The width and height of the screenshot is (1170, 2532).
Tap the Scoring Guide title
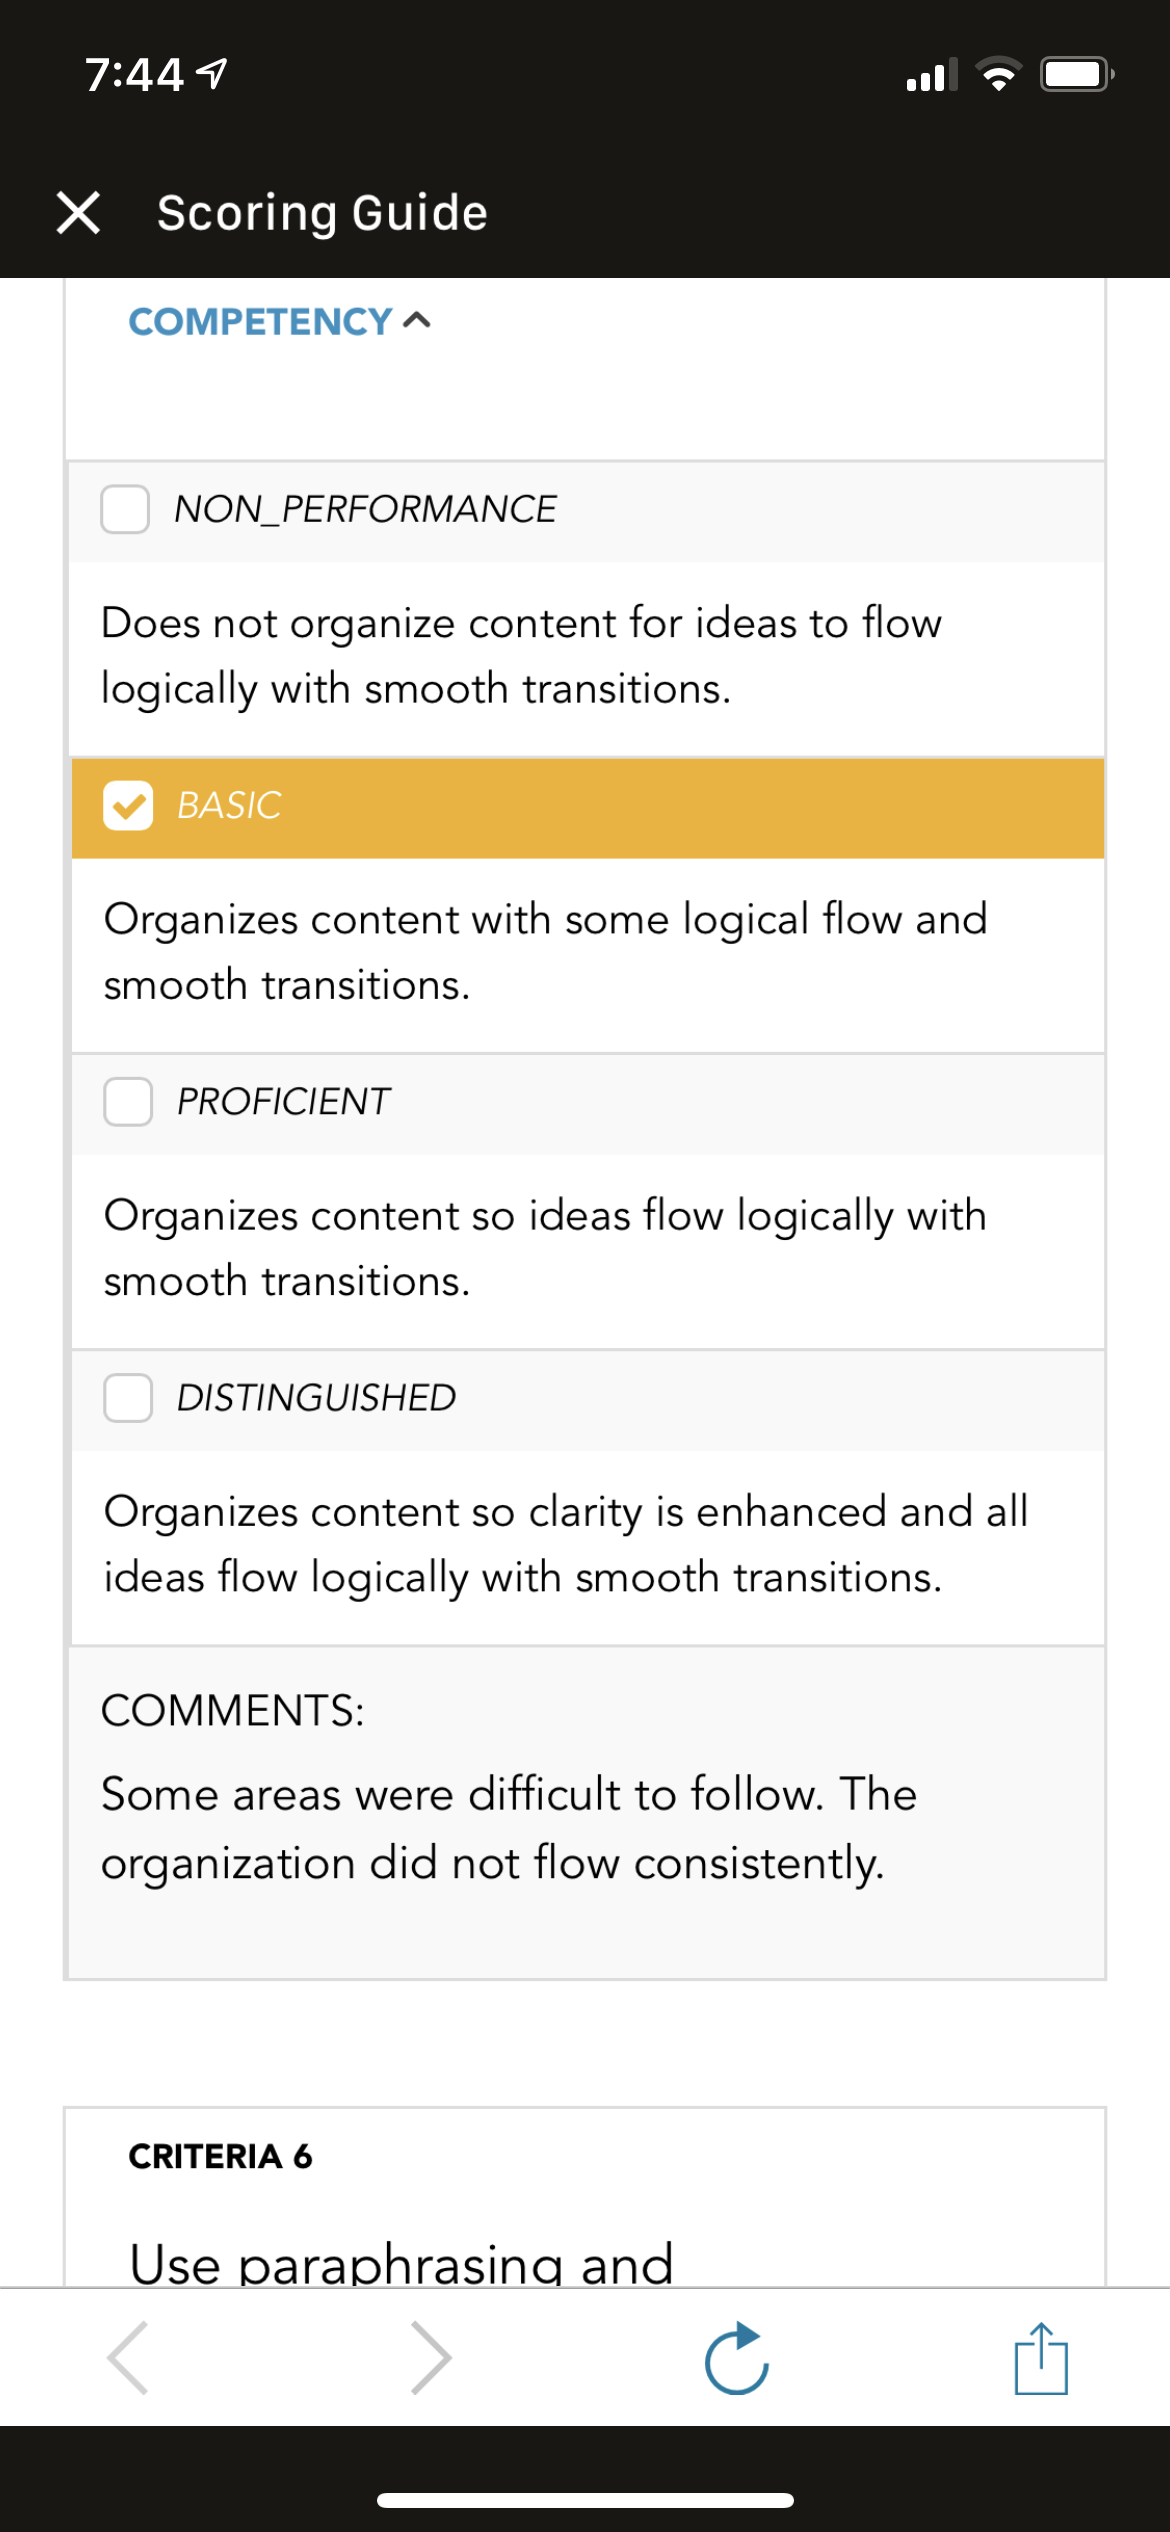(322, 213)
